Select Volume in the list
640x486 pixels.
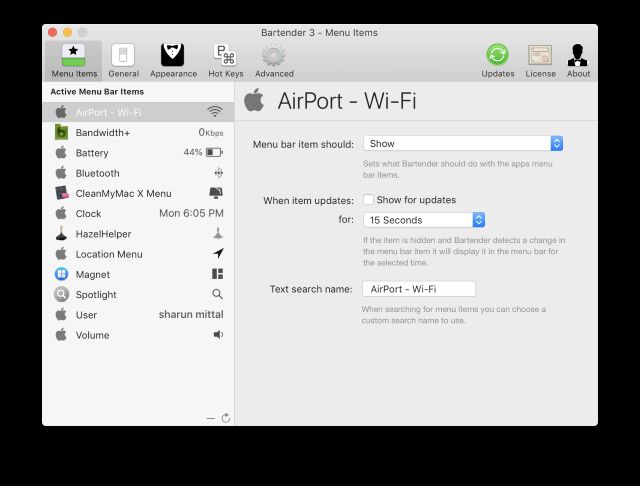[x=138, y=335]
